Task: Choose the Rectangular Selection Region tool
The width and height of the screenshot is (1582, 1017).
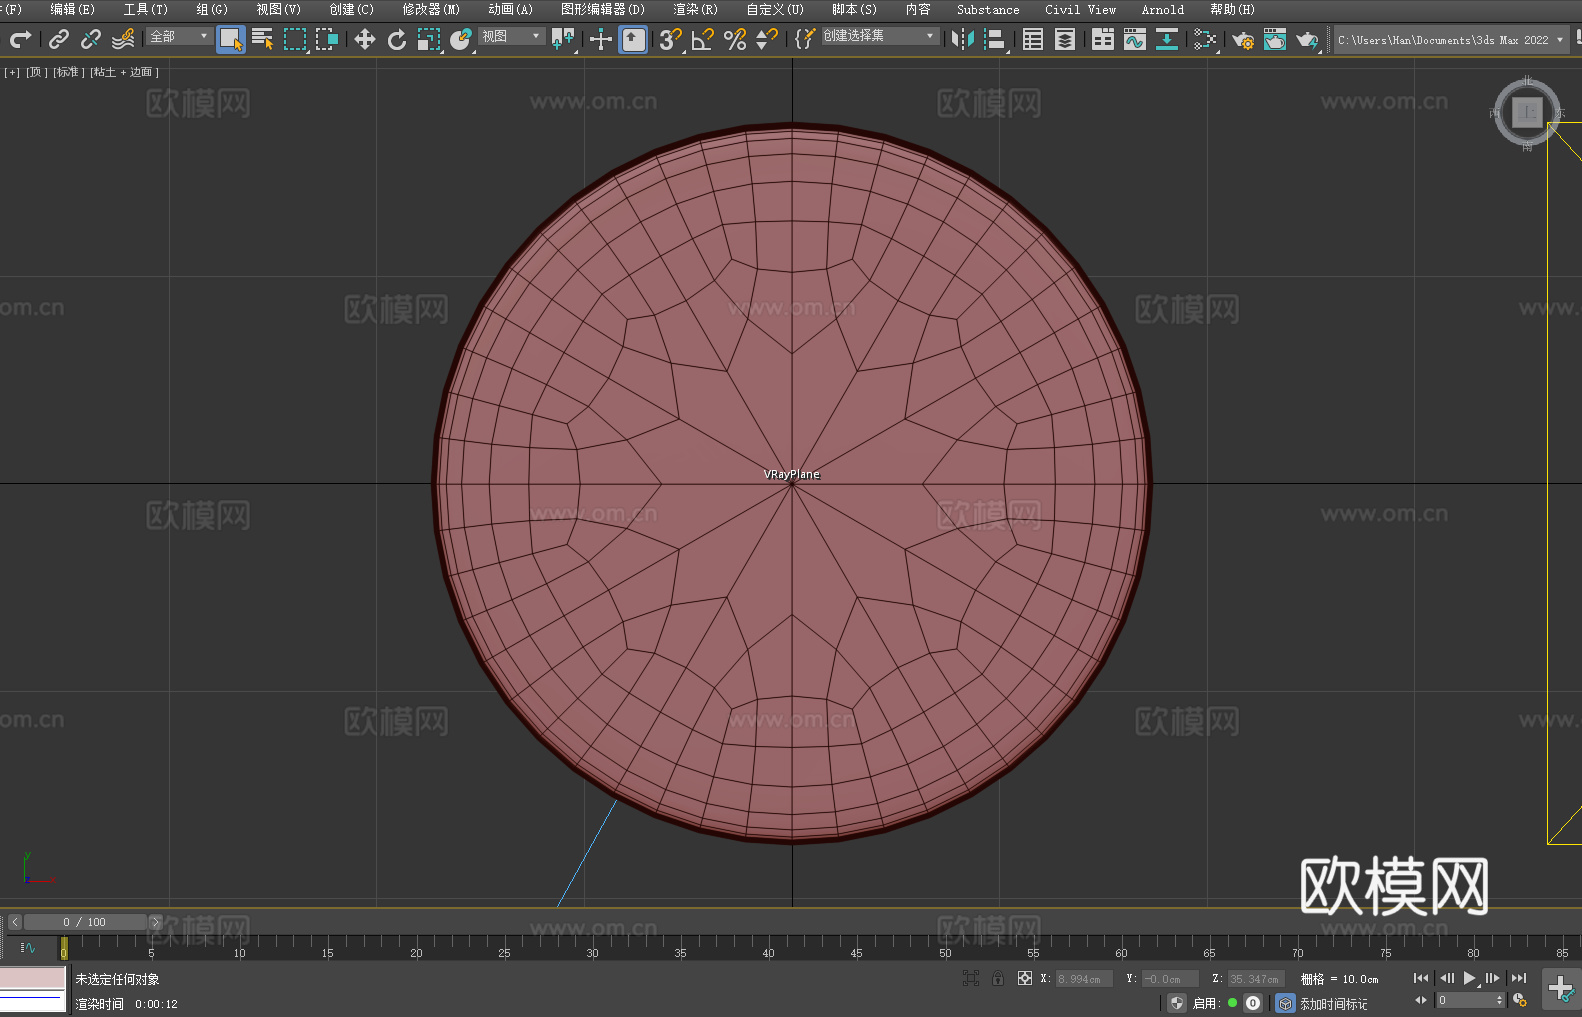Action: tap(295, 39)
